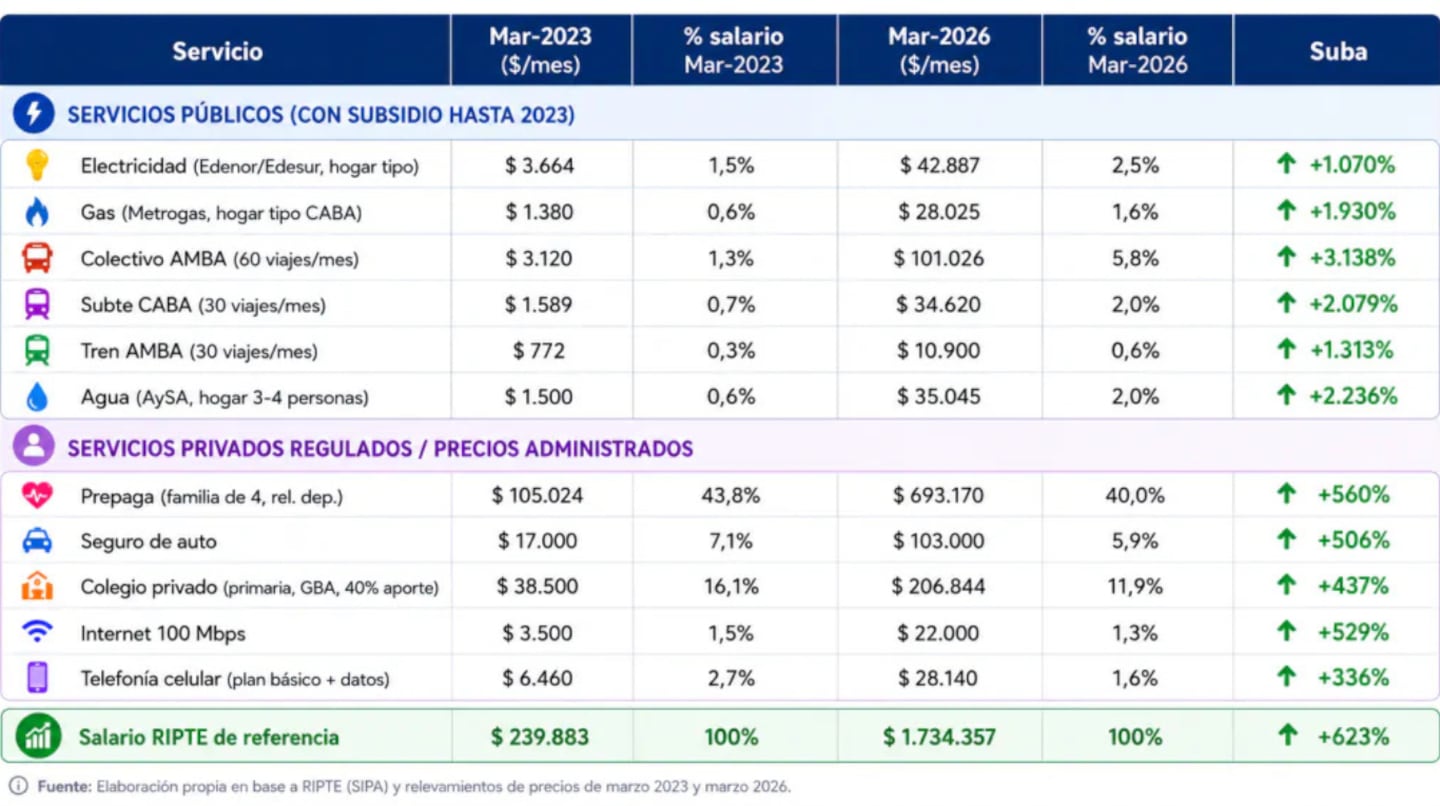Click the green up arrow in Salario RIPTE row
This screenshot has width=1440, height=806.
pos(1288,737)
